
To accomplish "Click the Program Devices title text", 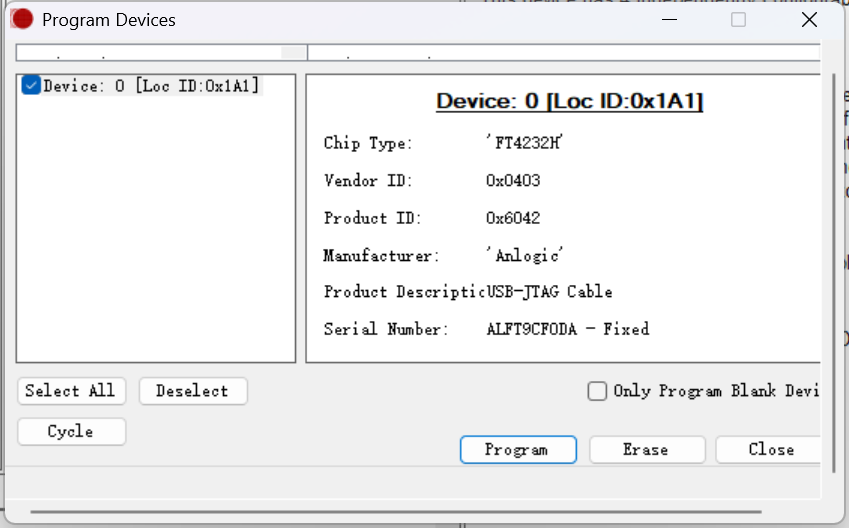I will (x=109, y=20).
